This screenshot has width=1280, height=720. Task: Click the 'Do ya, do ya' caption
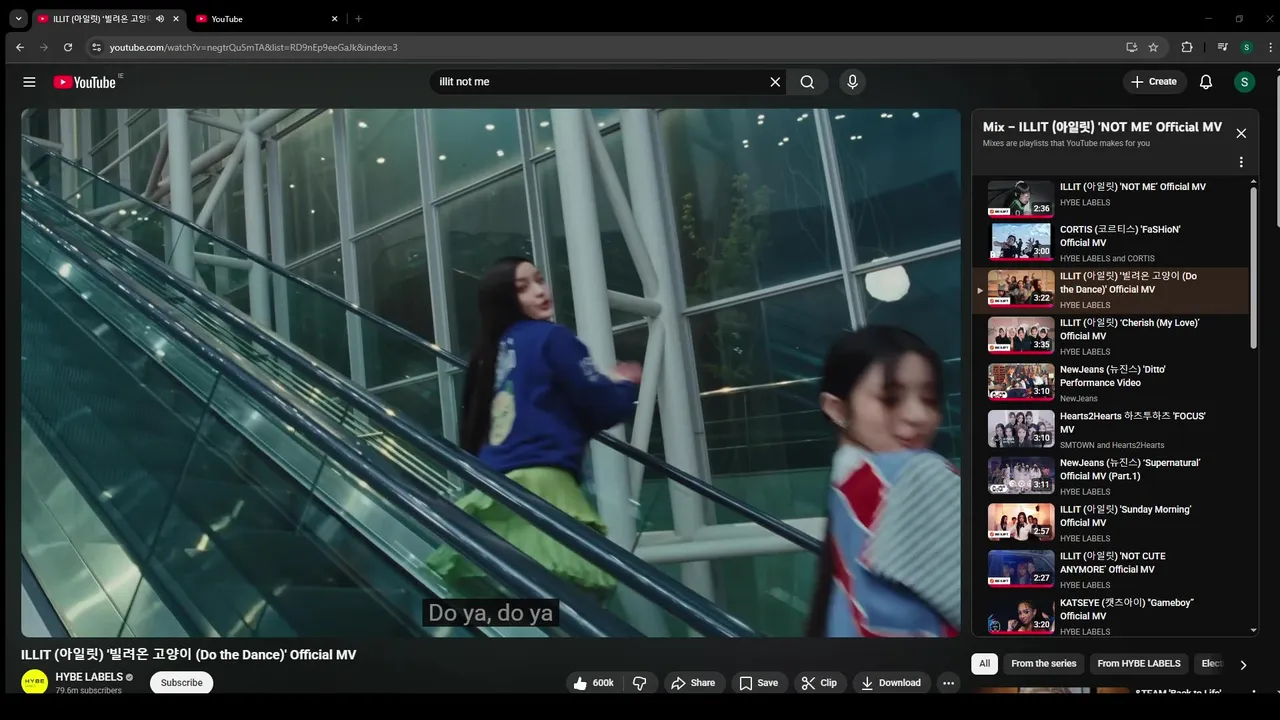tap(491, 613)
